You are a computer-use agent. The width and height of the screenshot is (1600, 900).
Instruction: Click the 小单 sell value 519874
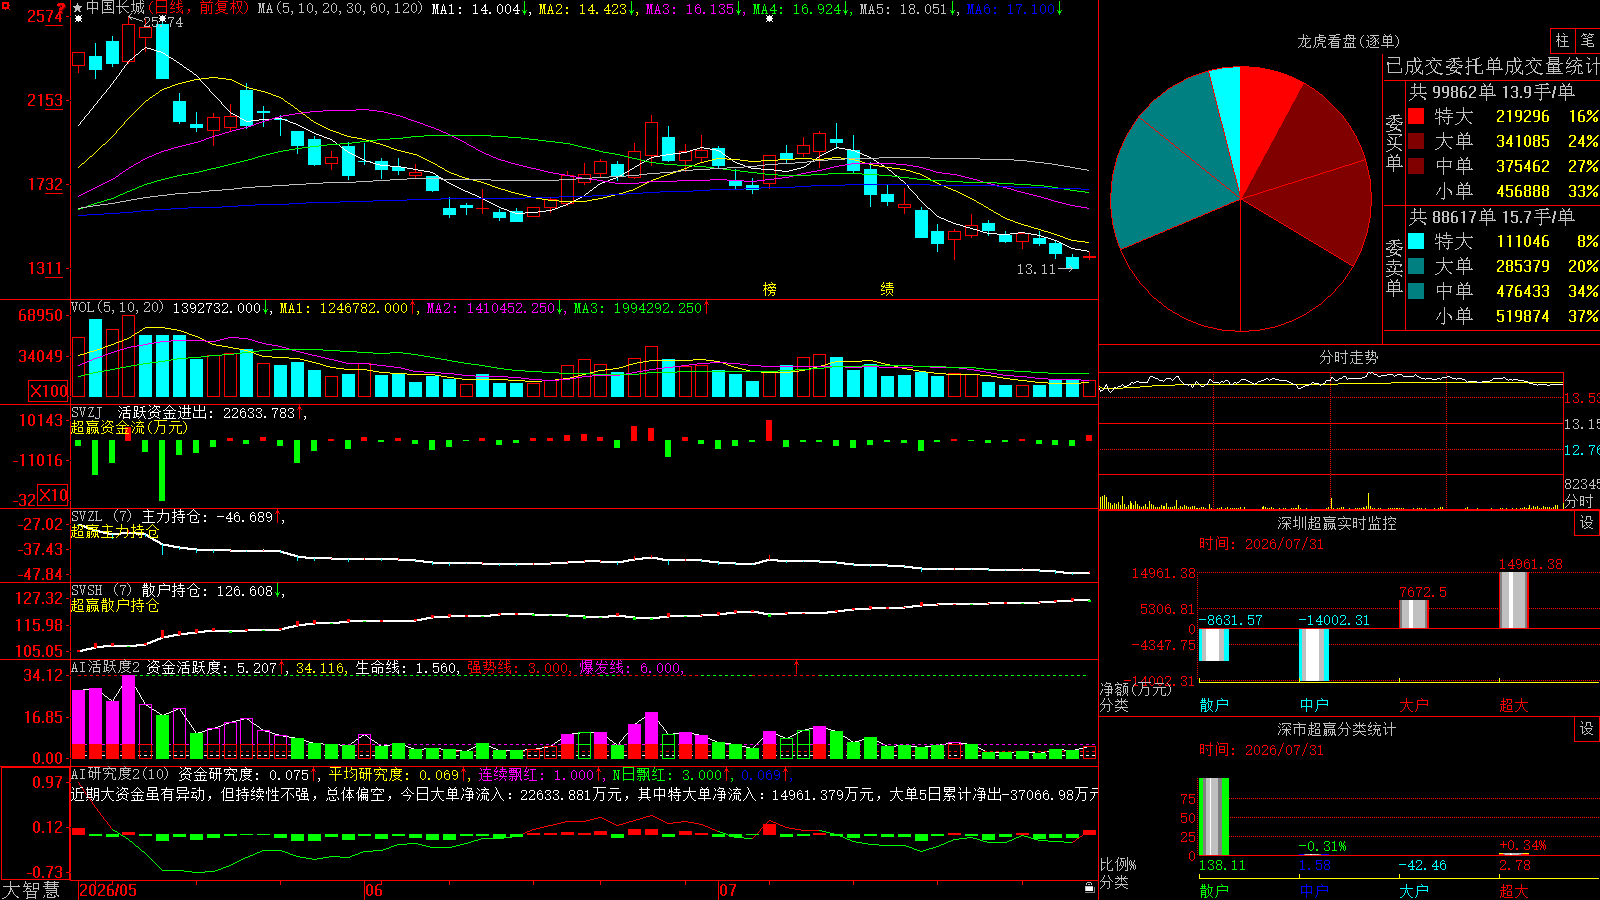[1523, 316]
